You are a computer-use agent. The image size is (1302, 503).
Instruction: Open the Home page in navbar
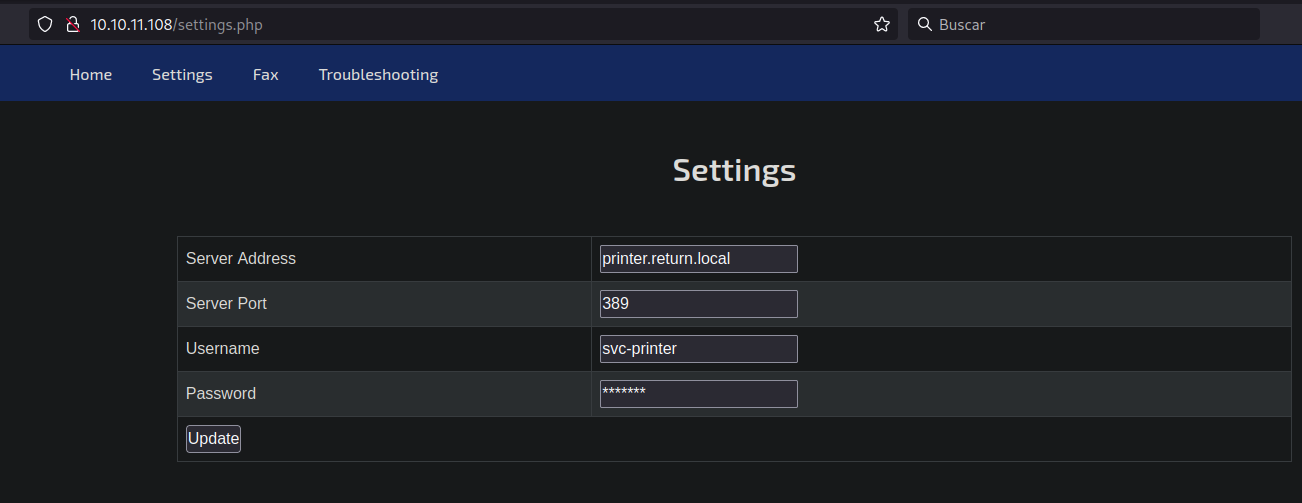(x=91, y=75)
